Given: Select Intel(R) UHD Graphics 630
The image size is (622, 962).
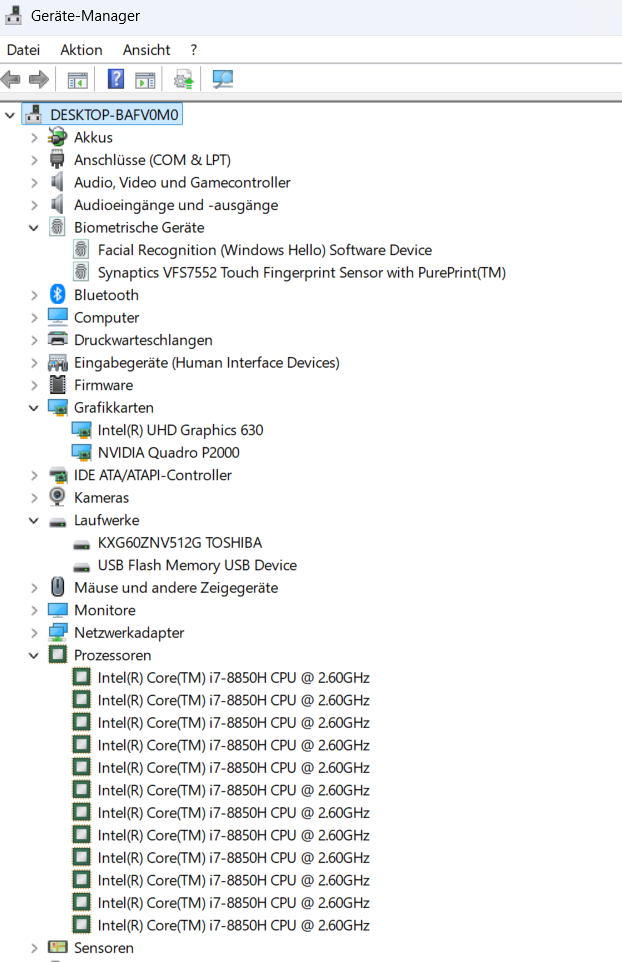Looking at the screenshot, I should (x=180, y=430).
